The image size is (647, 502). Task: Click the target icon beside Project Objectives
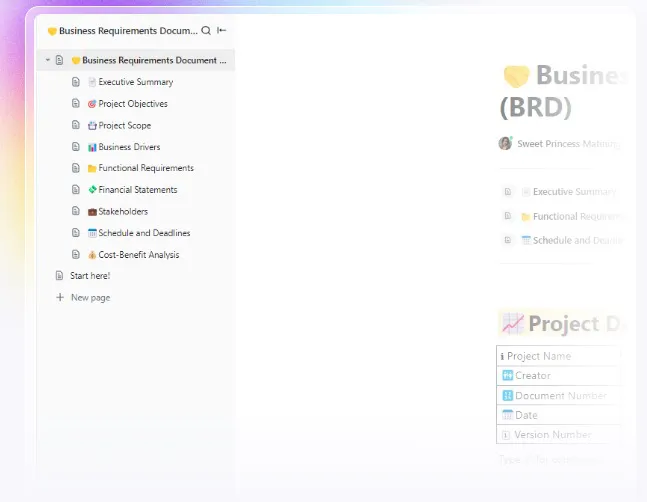pyautogui.click(x=92, y=104)
